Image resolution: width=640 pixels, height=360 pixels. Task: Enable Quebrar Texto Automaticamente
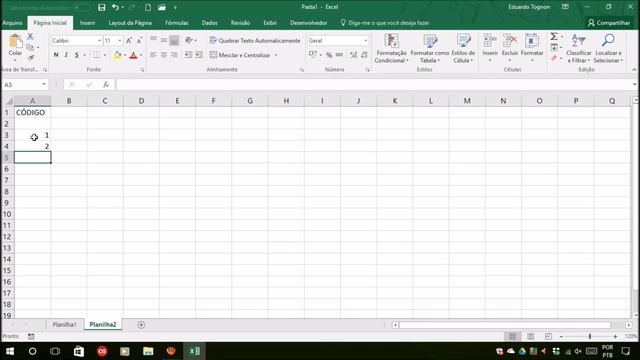[255, 40]
